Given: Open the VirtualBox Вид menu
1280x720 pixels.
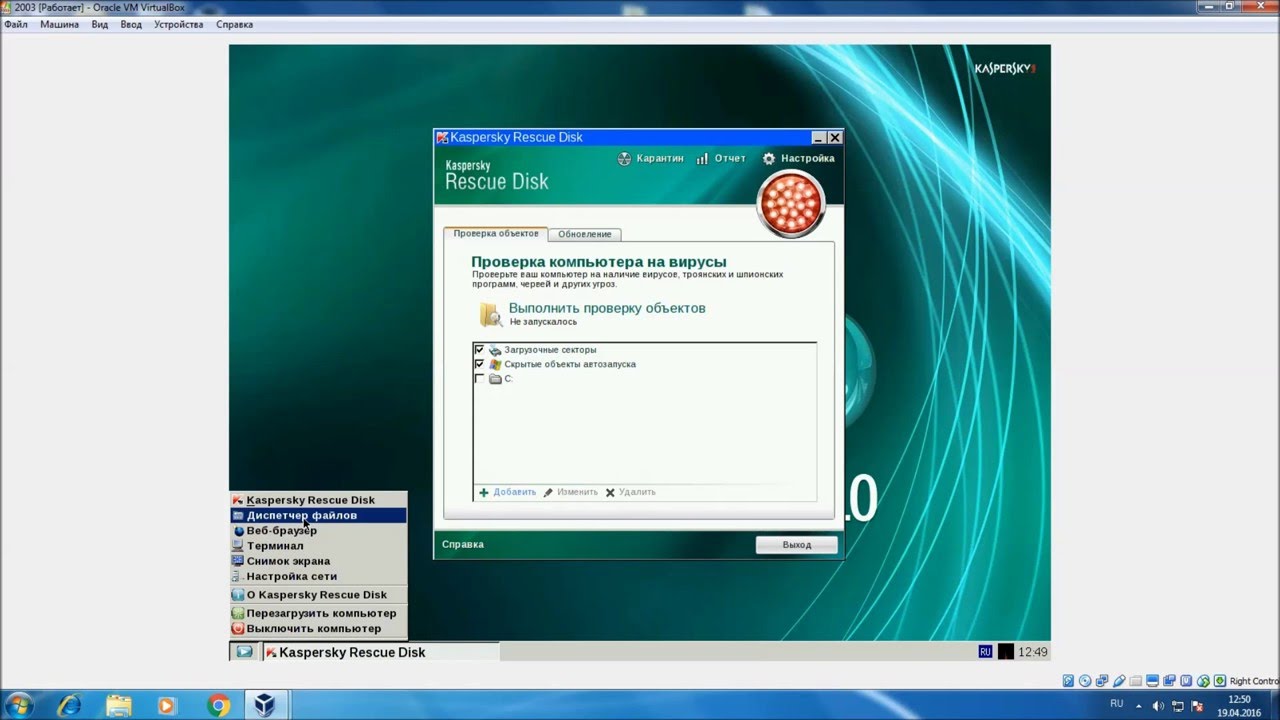Looking at the screenshot, I should pyautogui.click(x=100, y=24).
